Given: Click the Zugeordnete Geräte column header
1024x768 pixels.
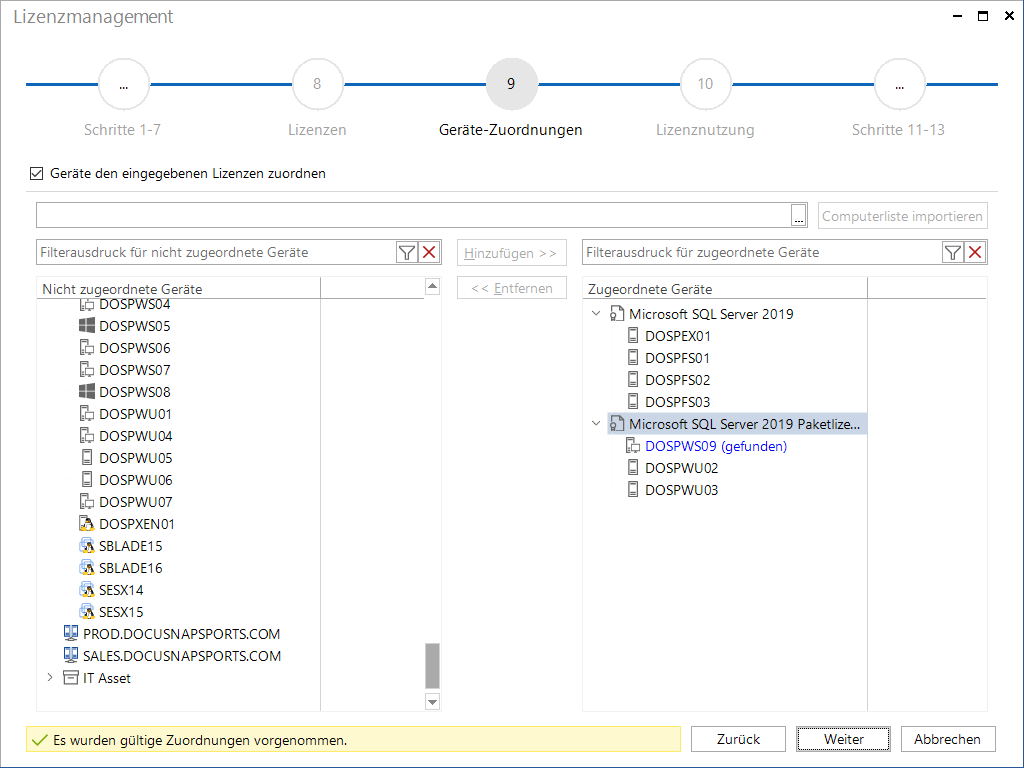Looking at the screenshot, I should click(725, 289).
